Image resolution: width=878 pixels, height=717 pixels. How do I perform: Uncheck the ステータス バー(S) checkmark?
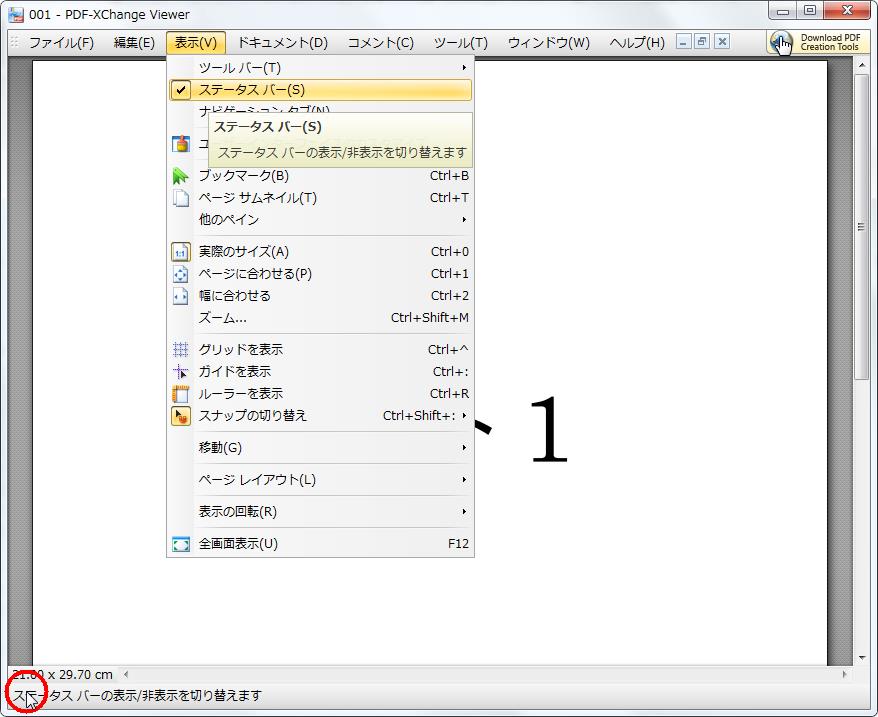click(180, 90)
